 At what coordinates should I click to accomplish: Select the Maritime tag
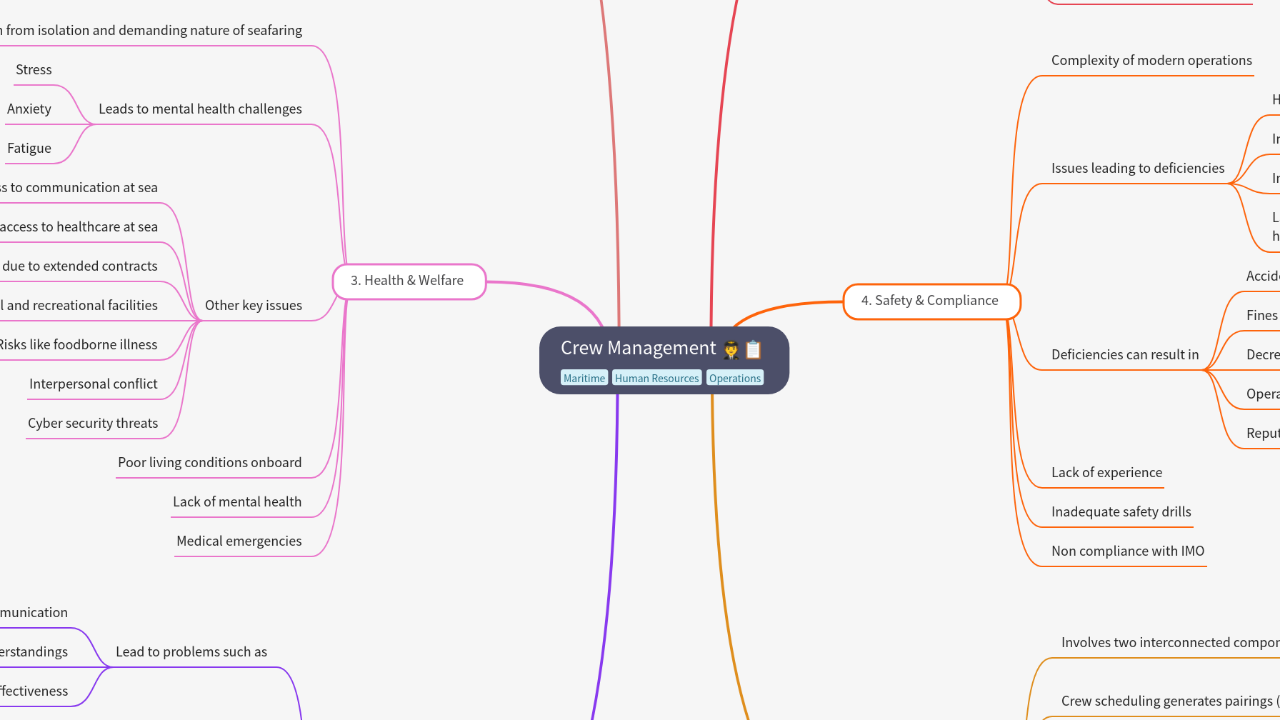tap(584, 378)
